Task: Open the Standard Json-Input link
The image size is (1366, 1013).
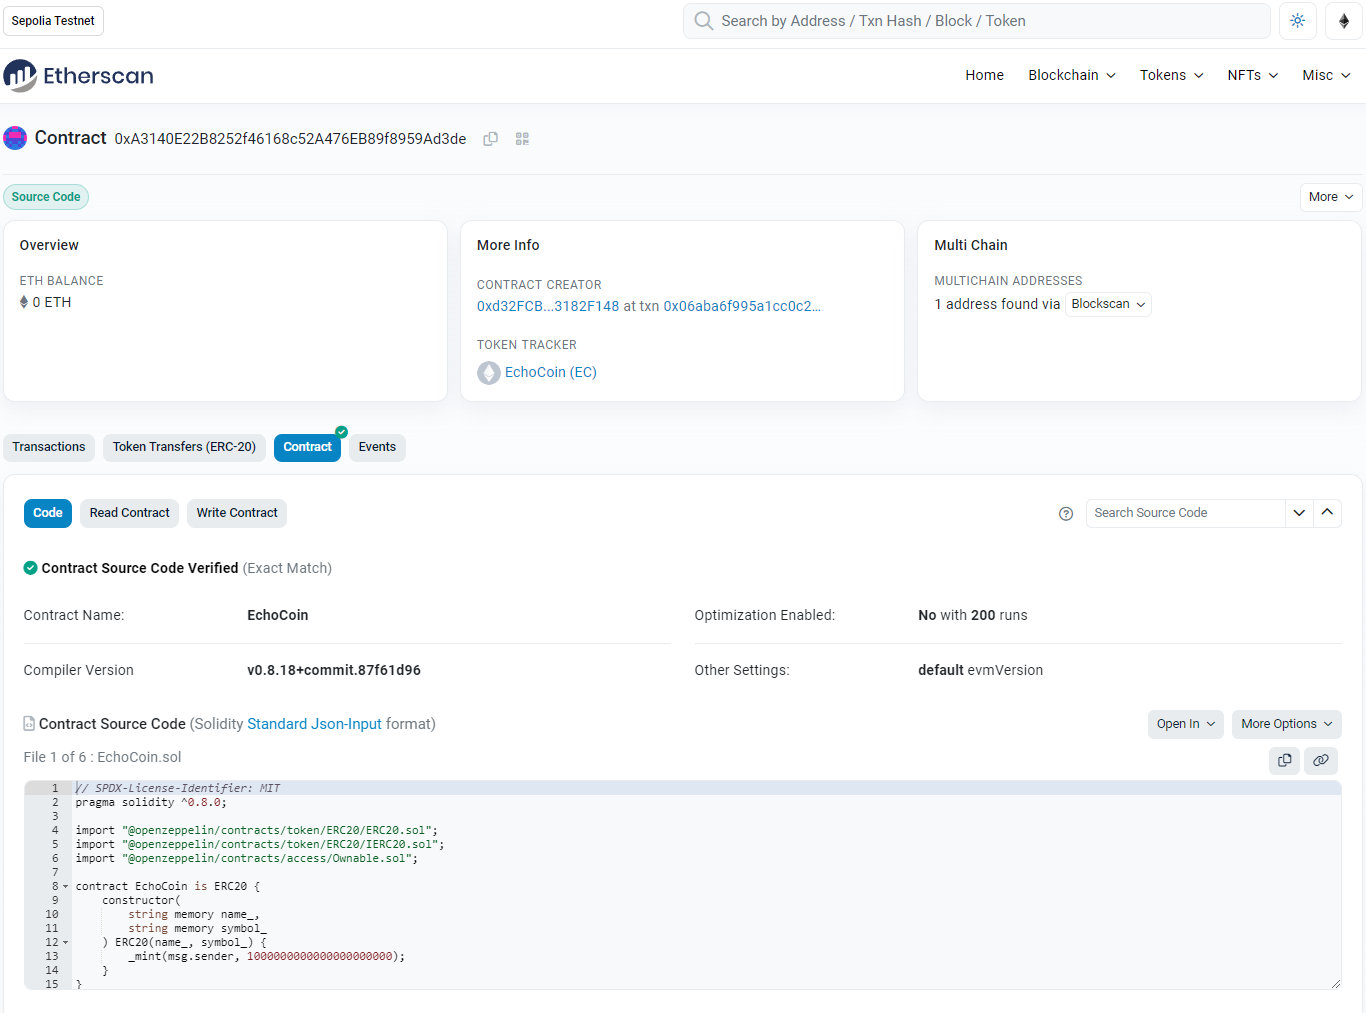Action: pos(314,724)
